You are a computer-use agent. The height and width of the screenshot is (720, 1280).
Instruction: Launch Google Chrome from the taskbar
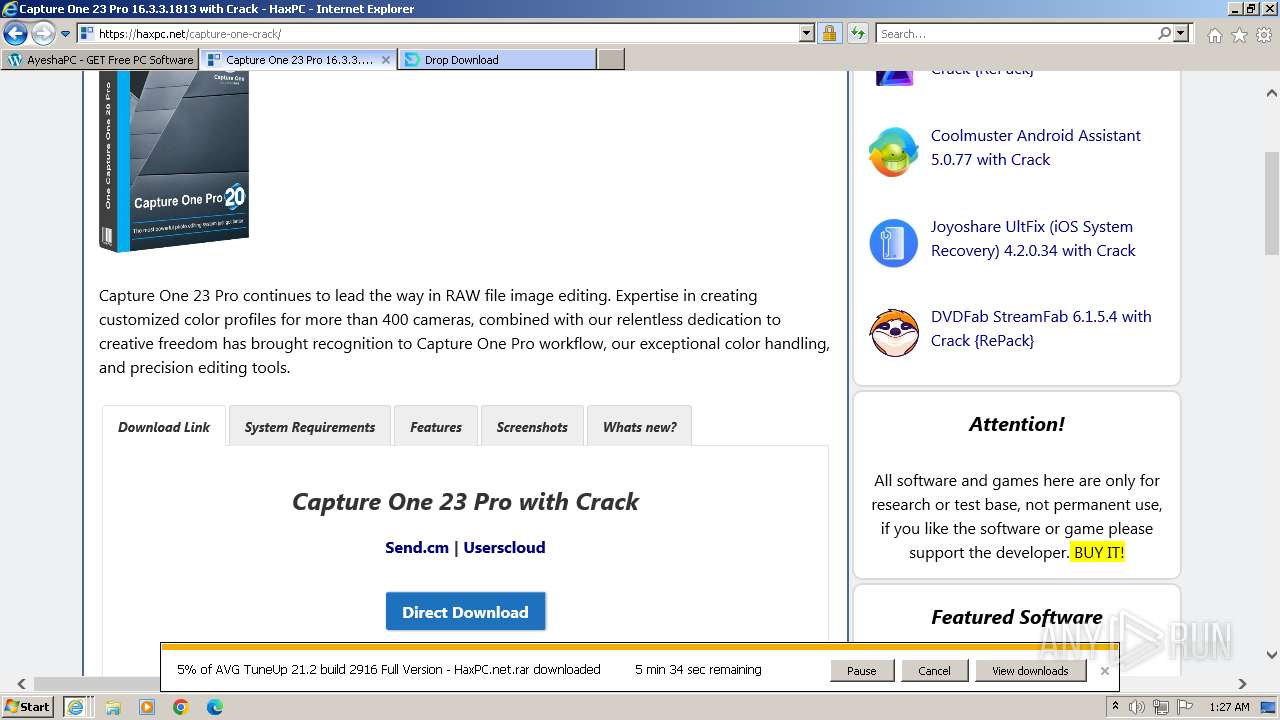pos(180,707)
